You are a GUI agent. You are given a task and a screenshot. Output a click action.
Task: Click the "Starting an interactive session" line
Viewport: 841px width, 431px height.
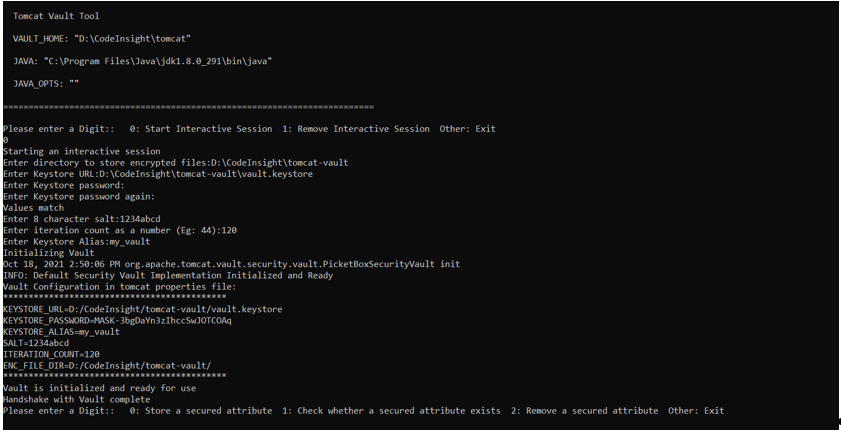81,151
